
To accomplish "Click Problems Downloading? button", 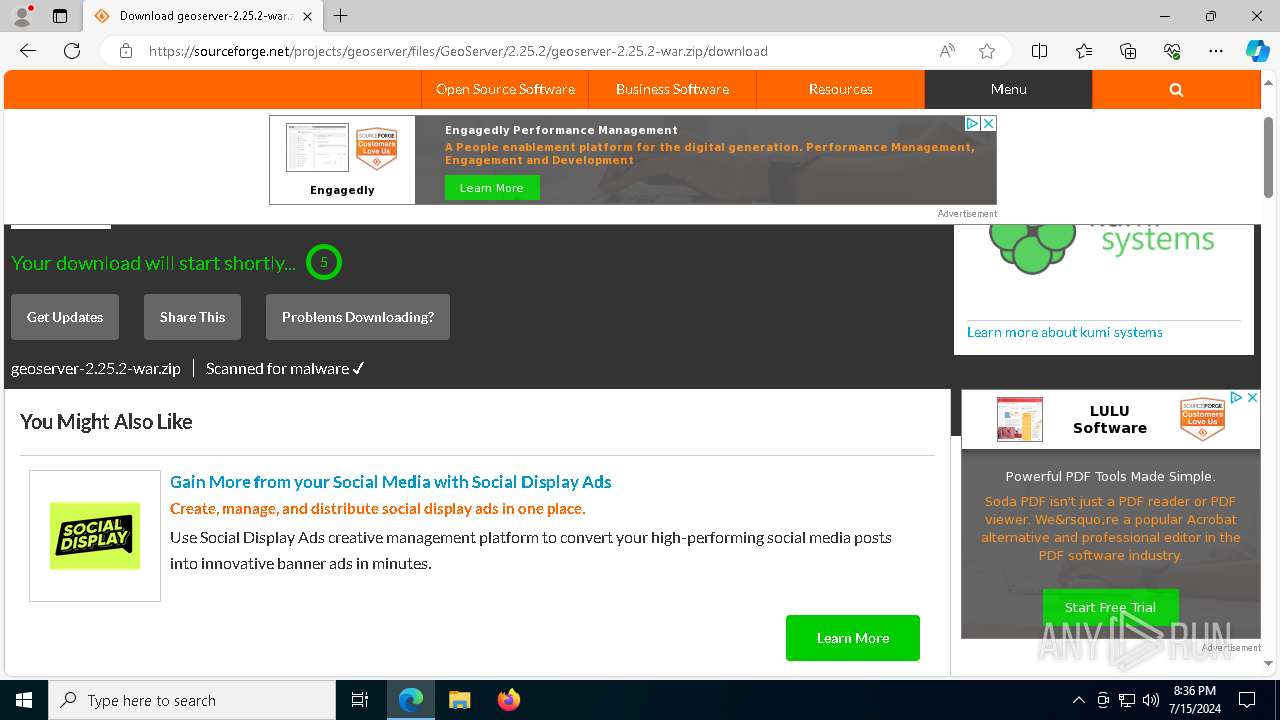I will point(358,317).
